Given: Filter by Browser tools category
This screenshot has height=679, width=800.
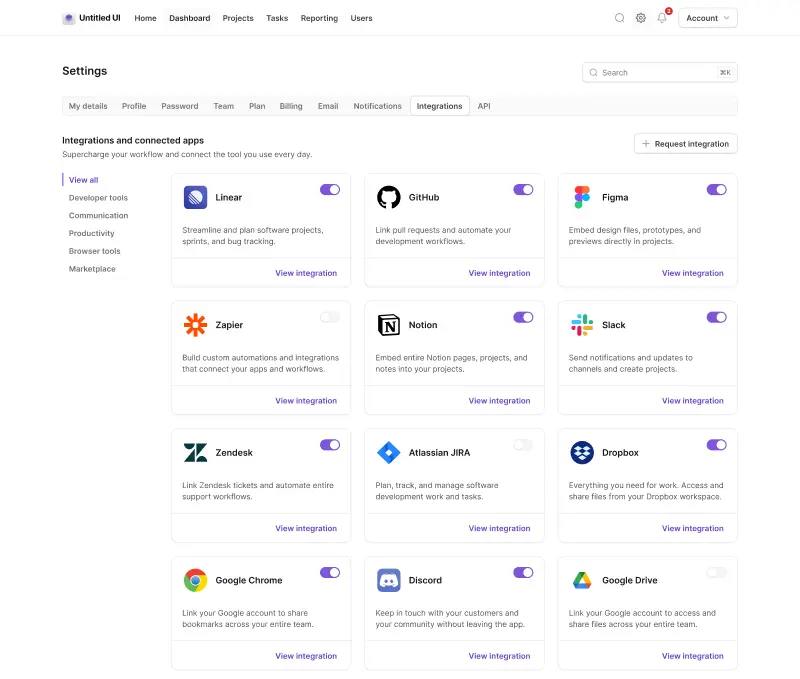Looking at the screenshot, I should click(x=94, y=251).
